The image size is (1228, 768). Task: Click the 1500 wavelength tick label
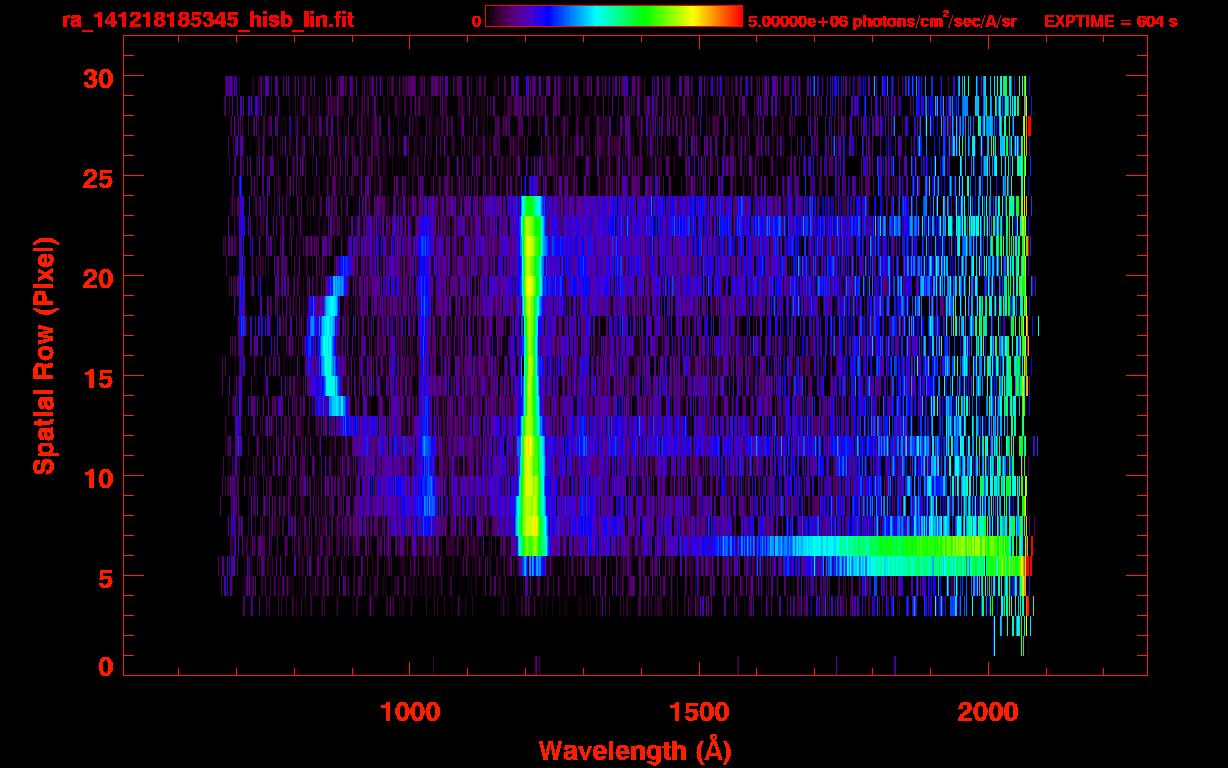699,712
